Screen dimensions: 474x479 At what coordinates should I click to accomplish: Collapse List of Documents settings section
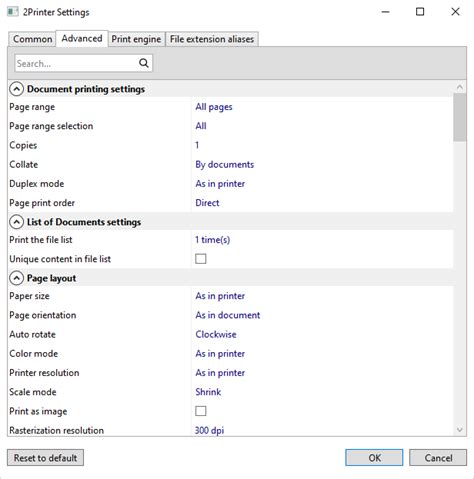[x=16, y=222]
